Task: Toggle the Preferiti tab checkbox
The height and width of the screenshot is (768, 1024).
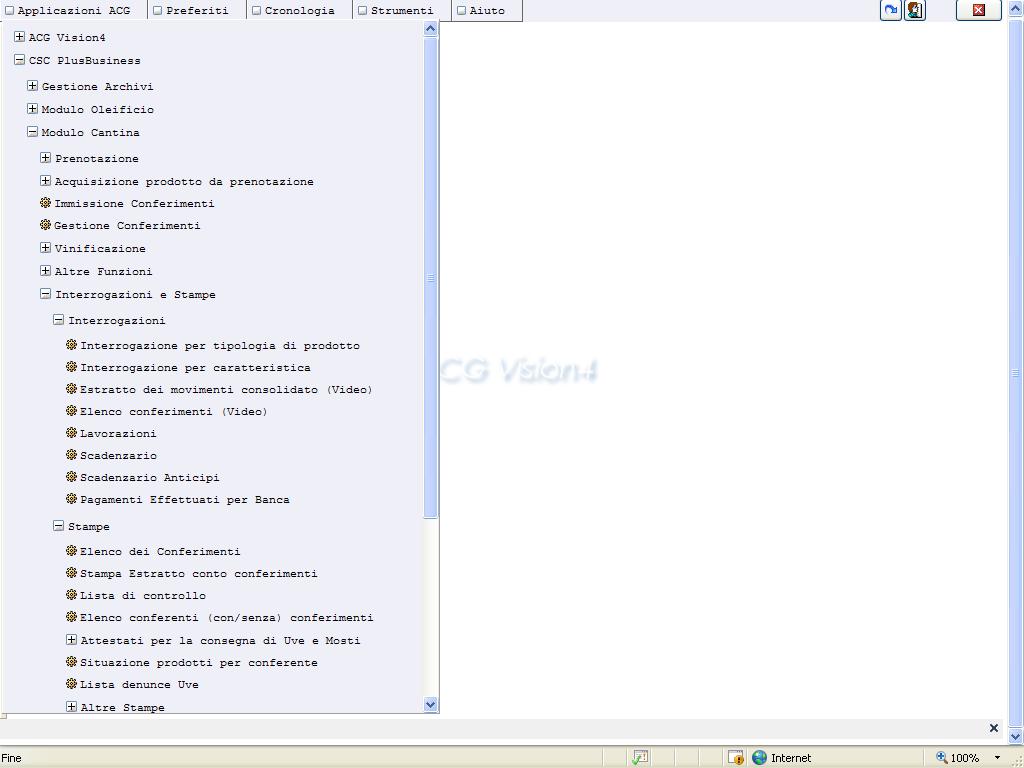Action: pos(157,11)
